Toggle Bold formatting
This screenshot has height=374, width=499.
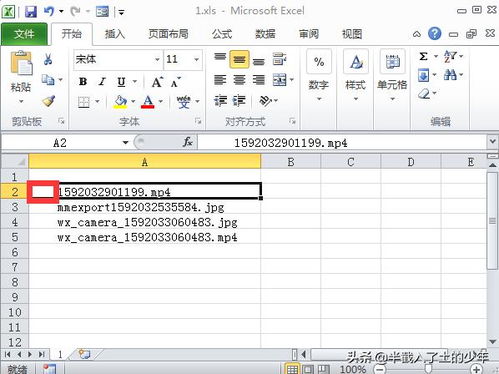pos(83,82)
